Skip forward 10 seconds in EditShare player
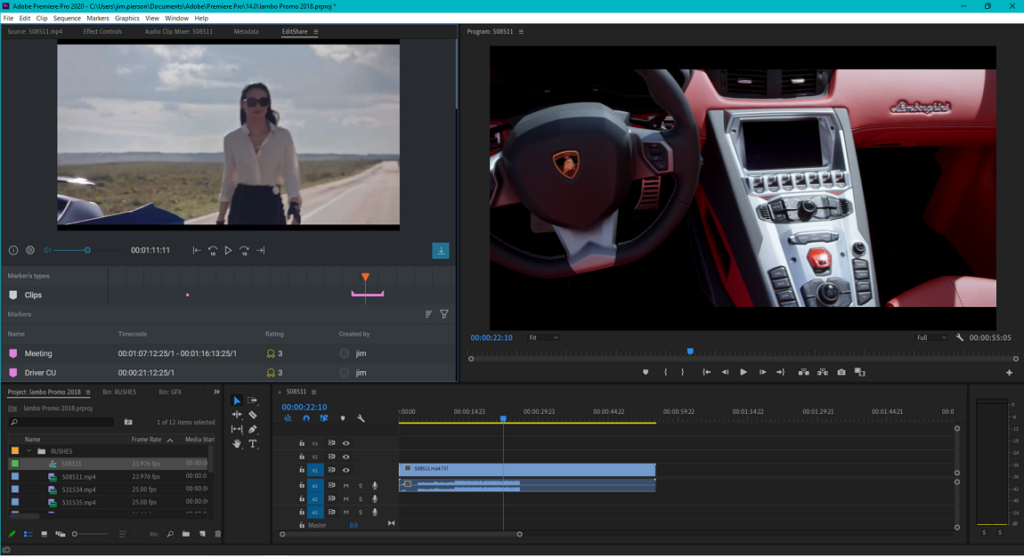This screenshot has width=1024, height=558. pos(244,250)
